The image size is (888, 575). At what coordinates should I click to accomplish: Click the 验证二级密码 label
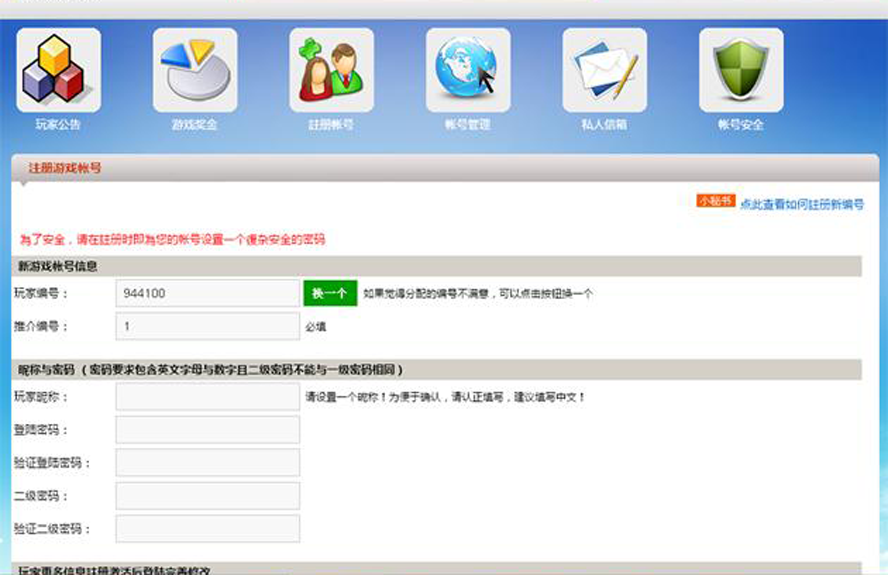[53, 529]
